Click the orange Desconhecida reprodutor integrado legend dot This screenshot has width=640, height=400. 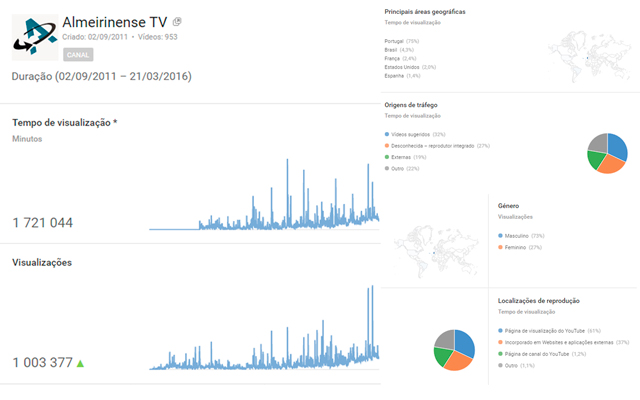pos(387,146)
